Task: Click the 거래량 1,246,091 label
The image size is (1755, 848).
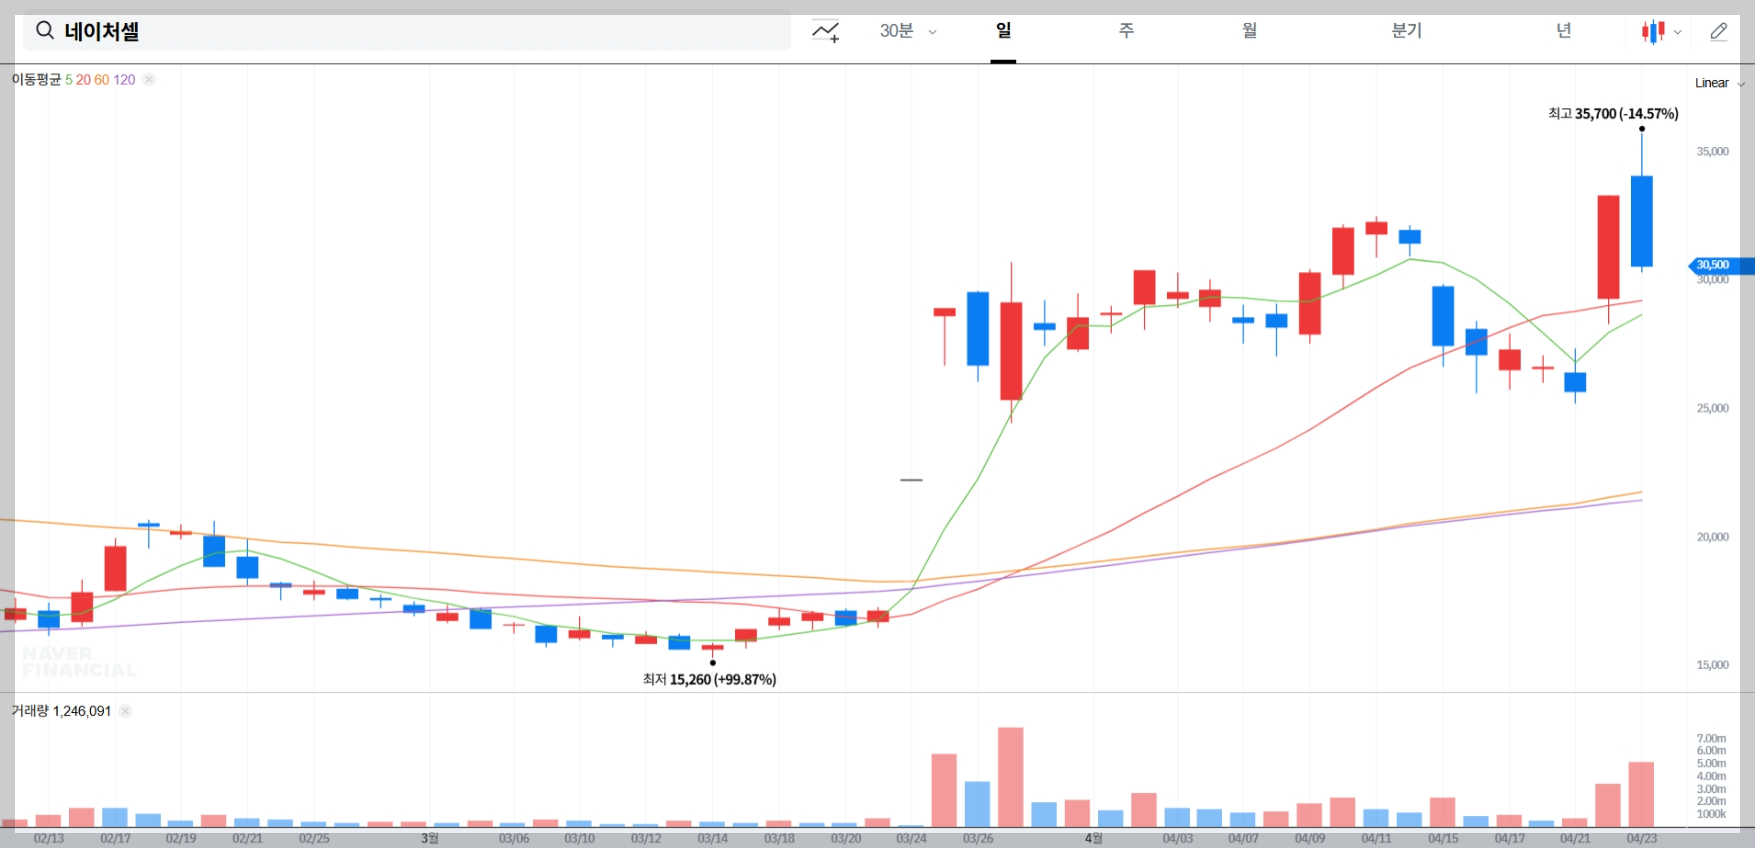Action: coord(61,711)
